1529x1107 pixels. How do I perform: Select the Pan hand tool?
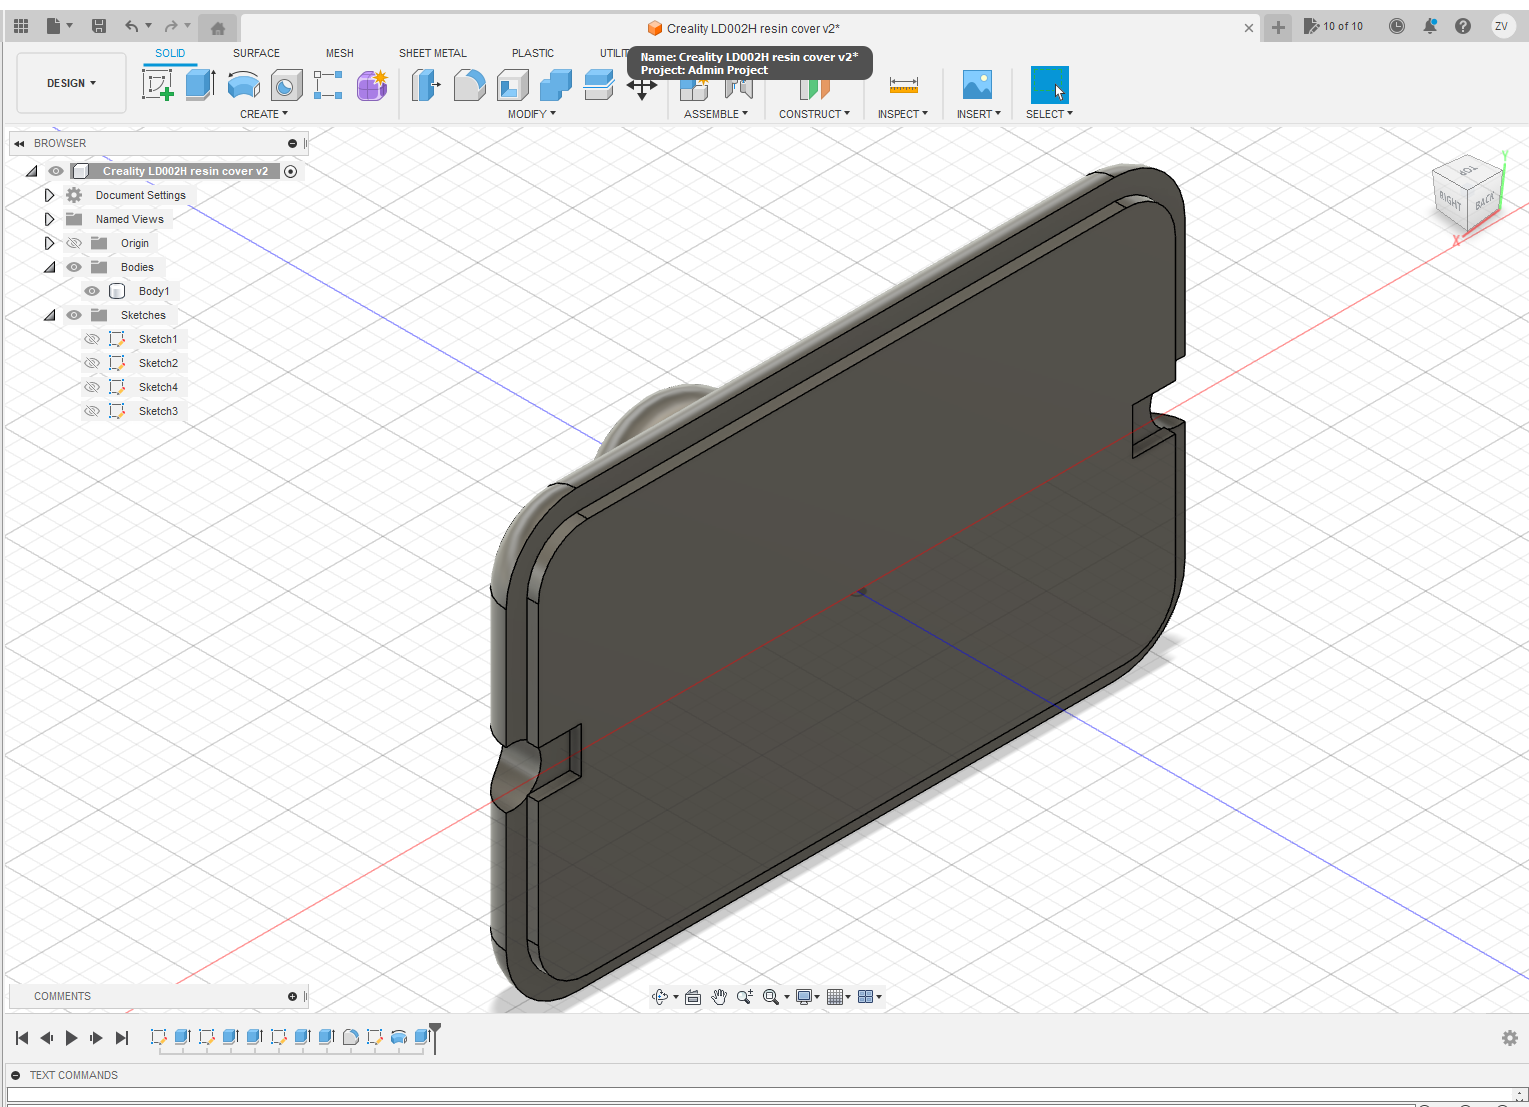(719, 997)
